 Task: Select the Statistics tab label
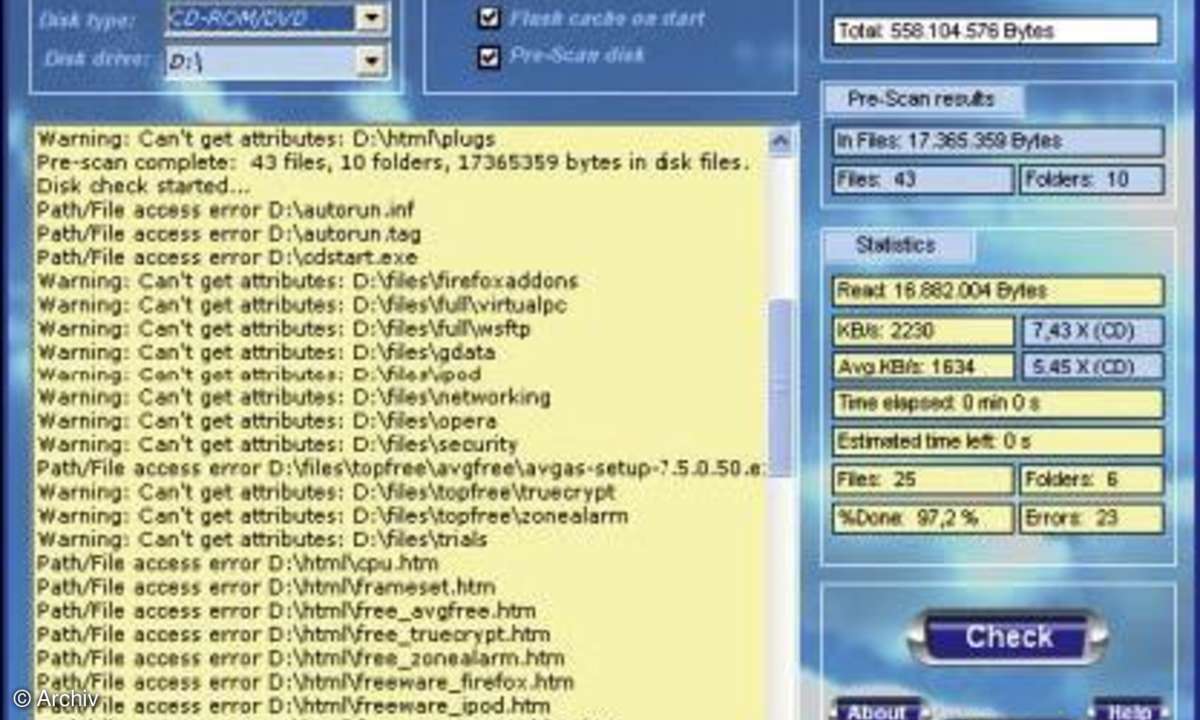tap(896, 245)
